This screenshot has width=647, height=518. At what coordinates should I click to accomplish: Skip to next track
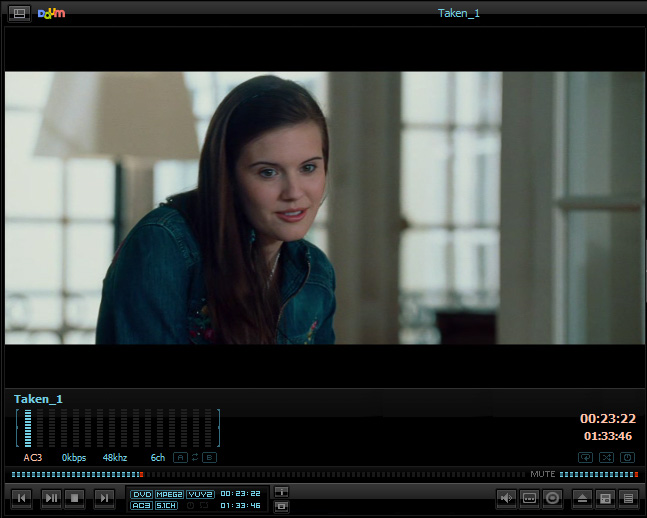[x=104, y=498]
